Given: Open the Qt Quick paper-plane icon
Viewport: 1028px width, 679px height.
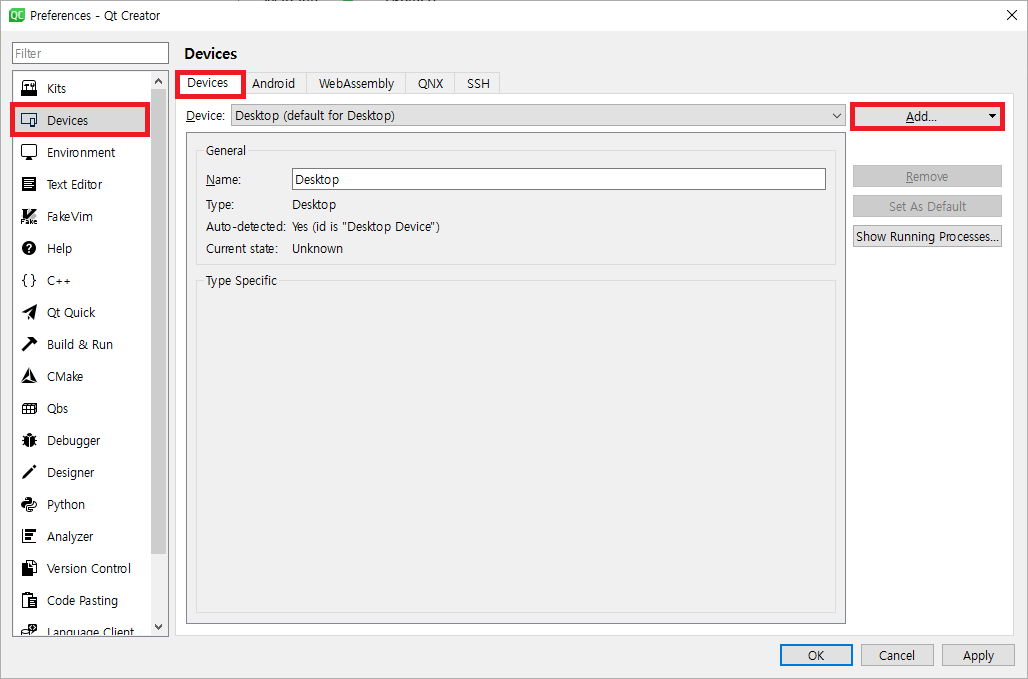Looking at the screenshot, I should pos(30,312).
